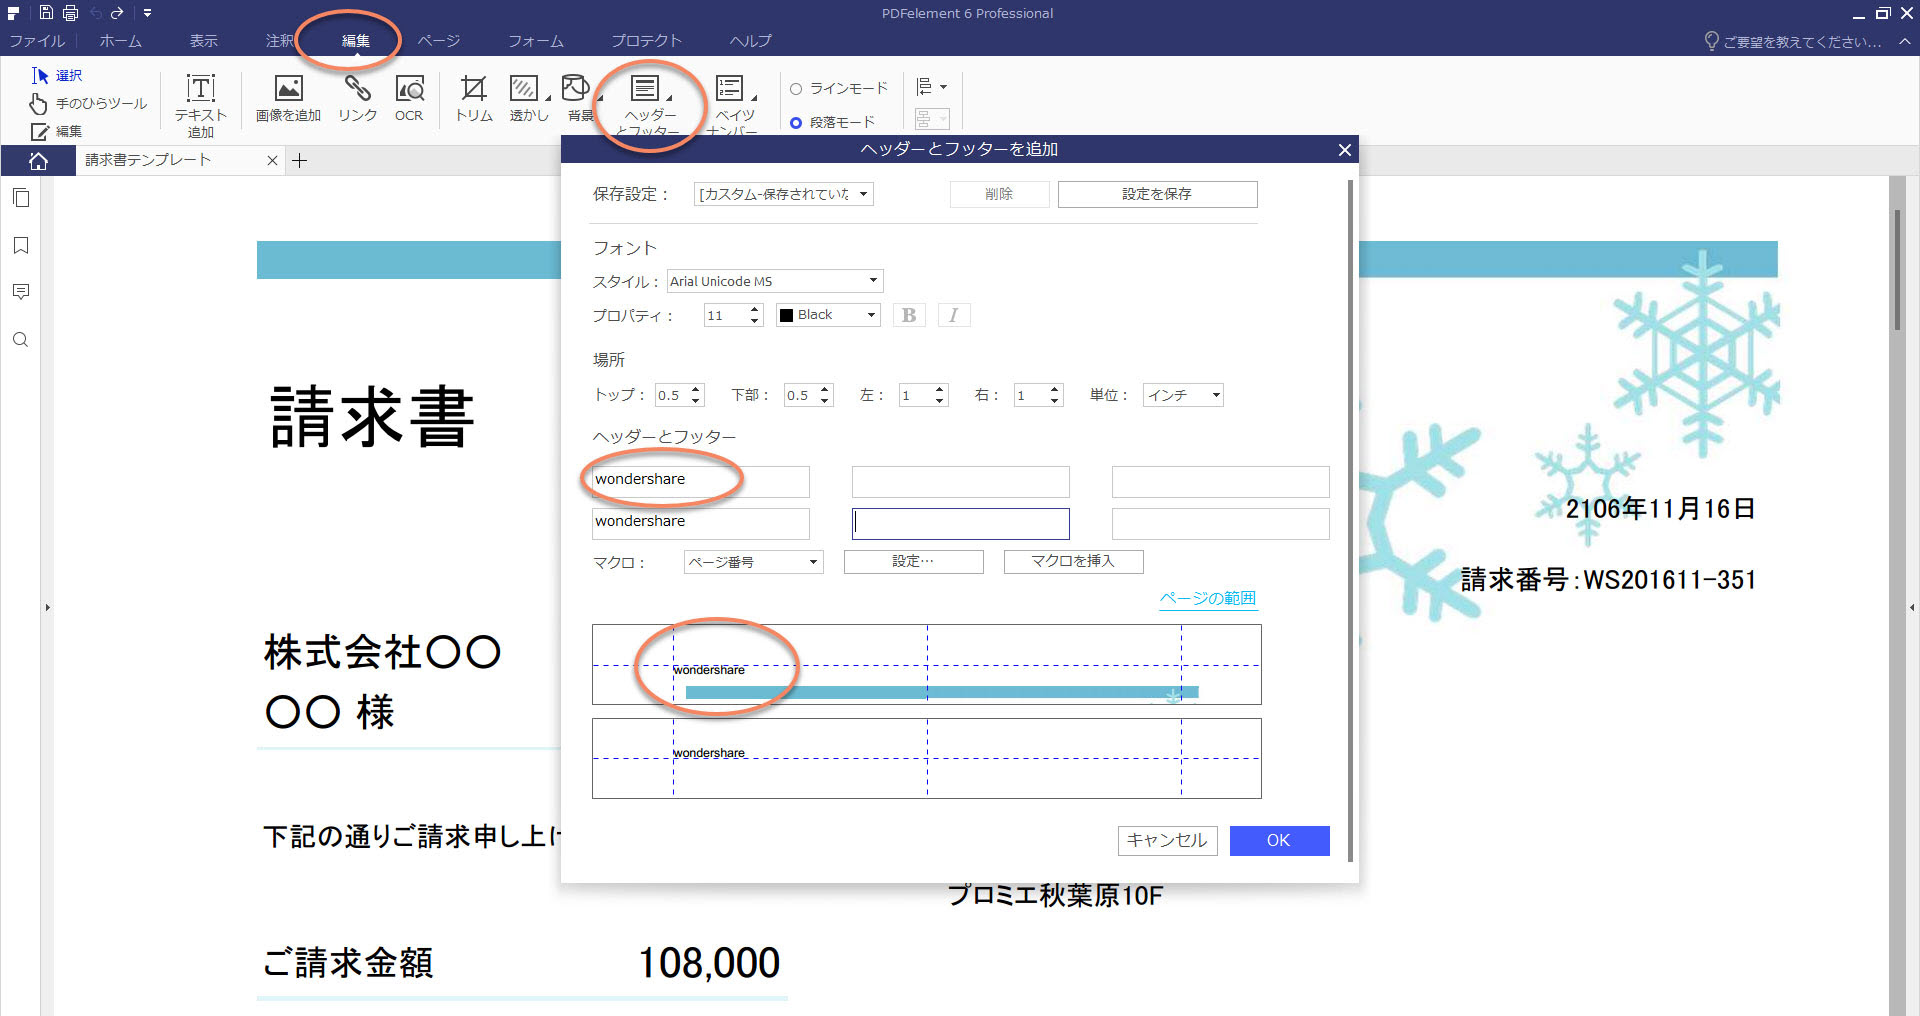
Task: Click the right footer text field
Action: pos(1220,523)
